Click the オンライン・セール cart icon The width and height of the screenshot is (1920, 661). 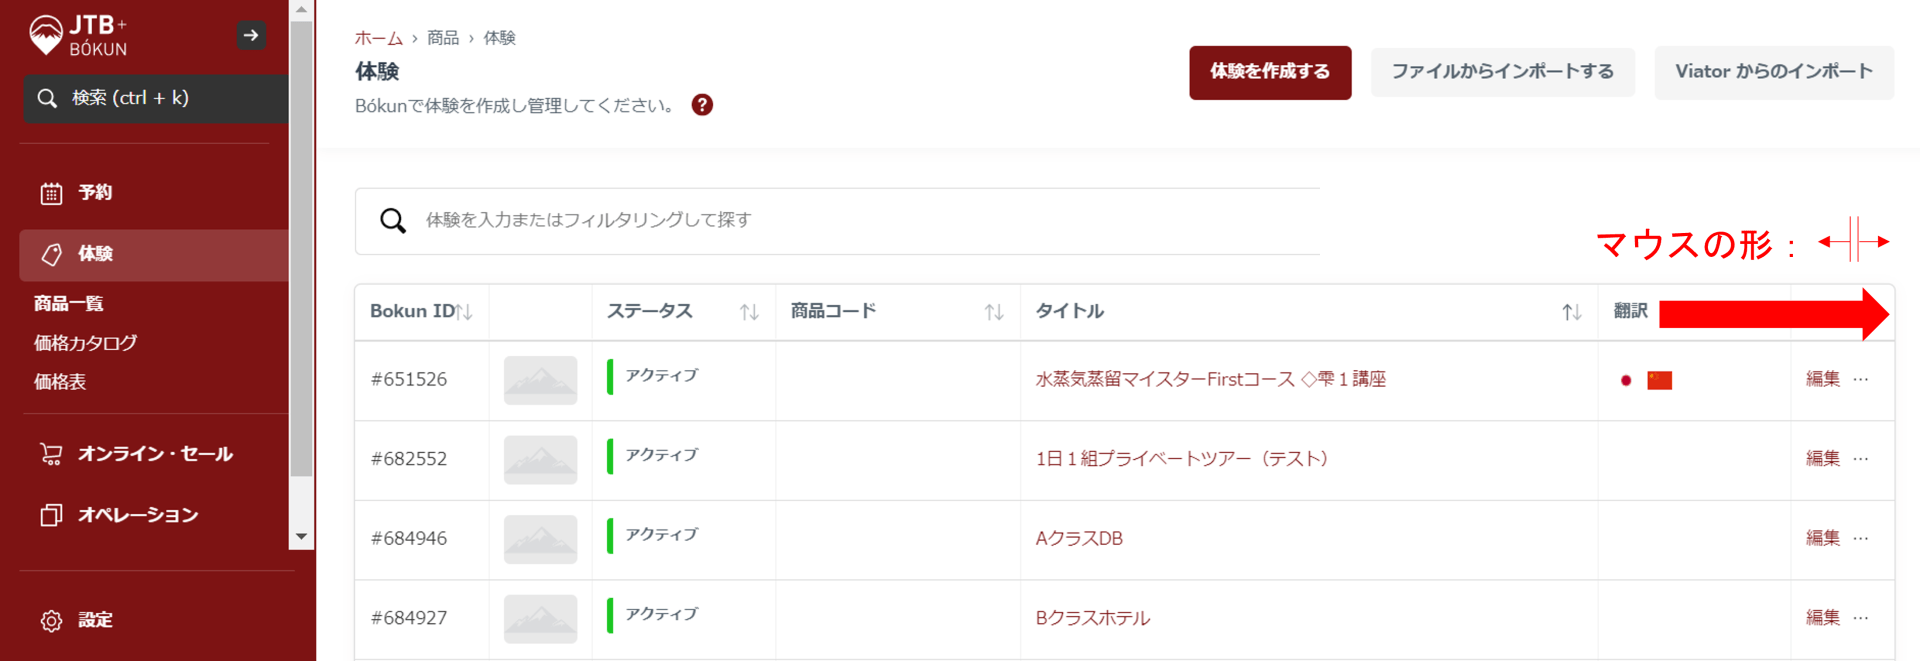[x=51, y=454]
